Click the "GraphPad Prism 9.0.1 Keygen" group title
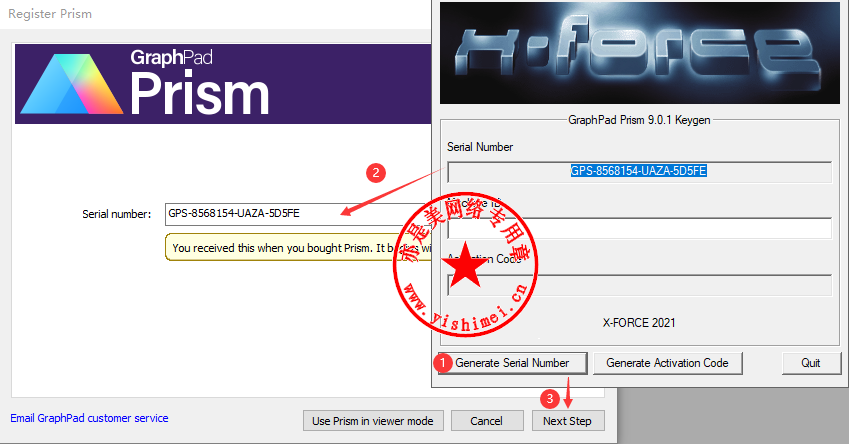849x444 pixels. point(639,120)
